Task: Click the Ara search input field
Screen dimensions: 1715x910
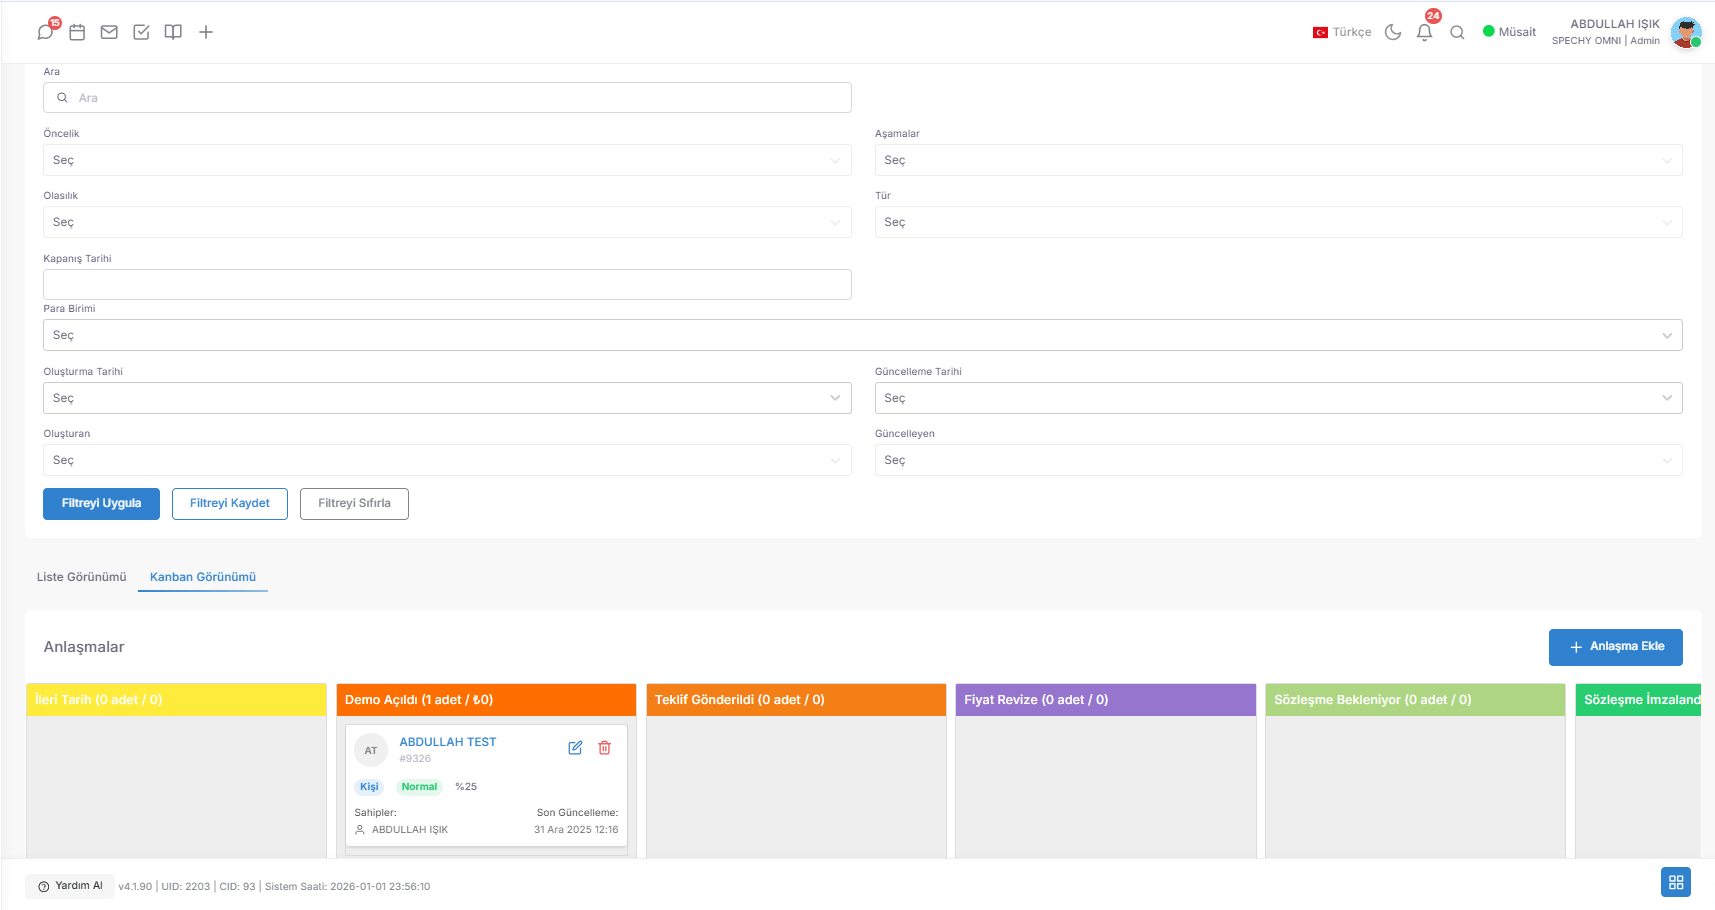Action: click(x=447, y=98)
